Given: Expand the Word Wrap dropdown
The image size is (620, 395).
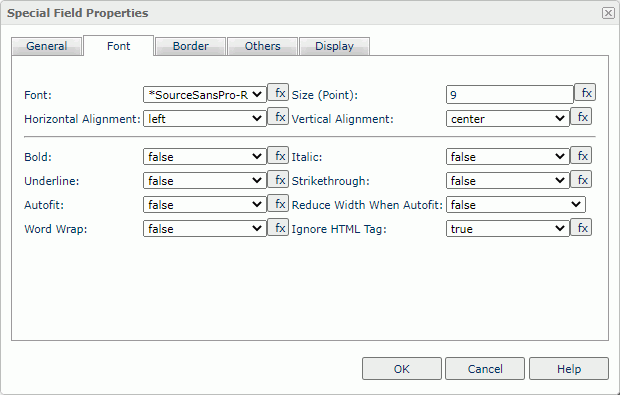Looking at the screenshot, I should click(204, 229).
